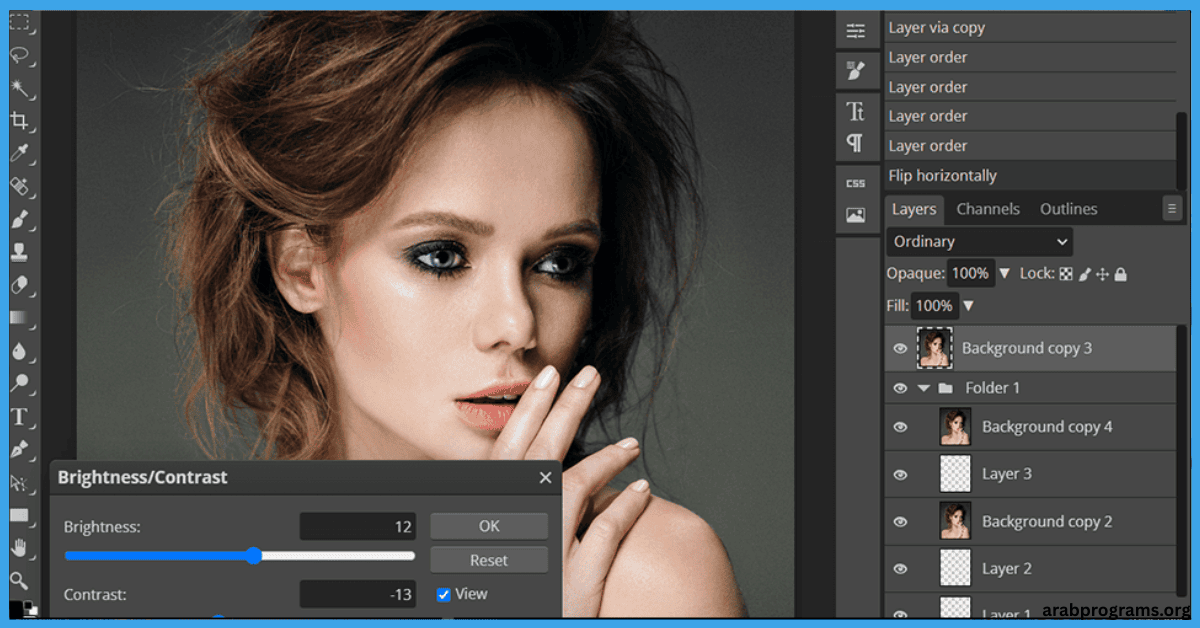Click OK in Brightness/Contrast dialog
Viewport: 1200px width, 628px height.
pyautogui.click(x=489, y=526)
